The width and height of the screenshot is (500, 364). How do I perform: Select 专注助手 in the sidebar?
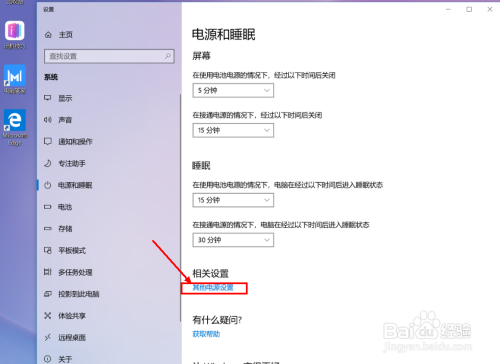tap(72, 163)
